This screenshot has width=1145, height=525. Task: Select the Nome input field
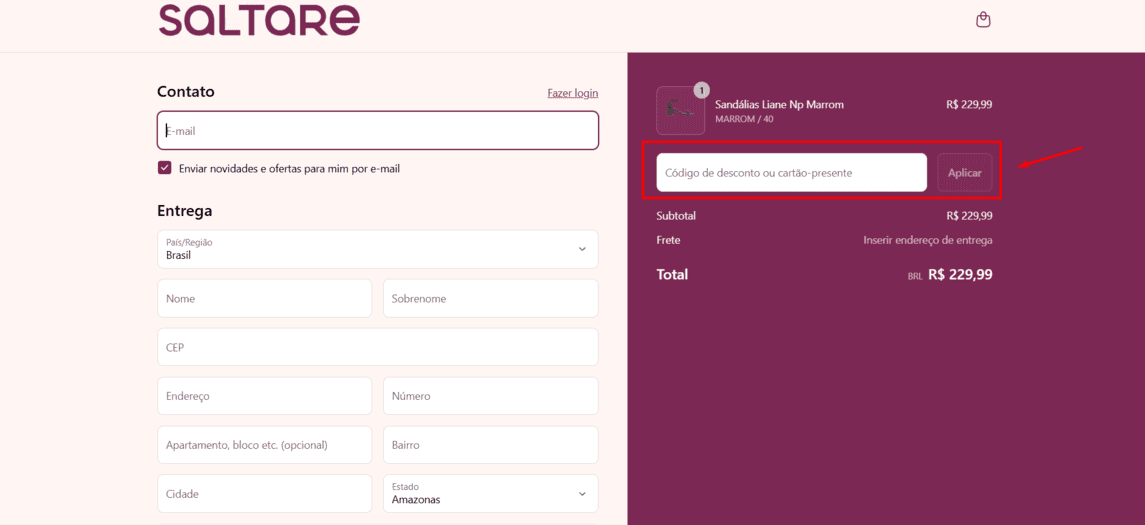[264, 298]
